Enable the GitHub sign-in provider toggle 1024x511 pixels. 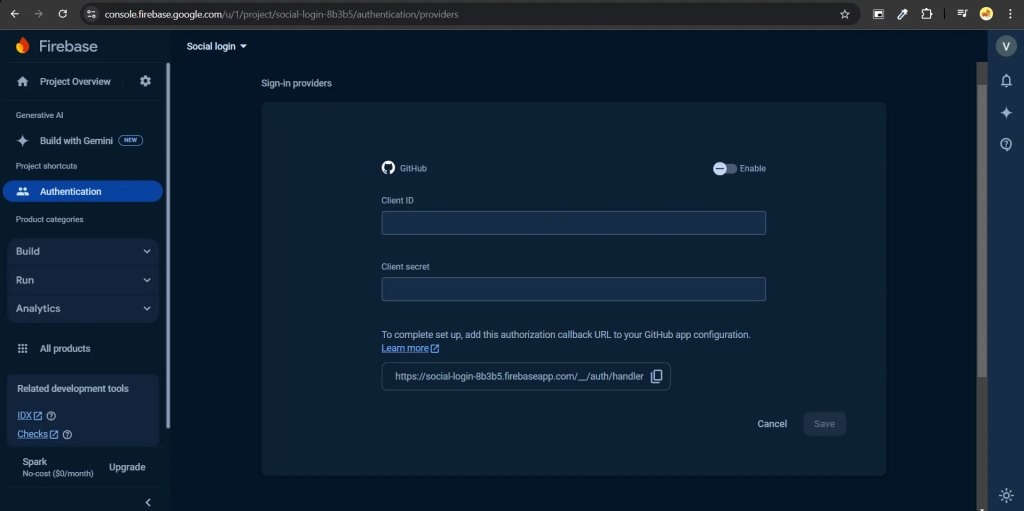click(724, 168)
